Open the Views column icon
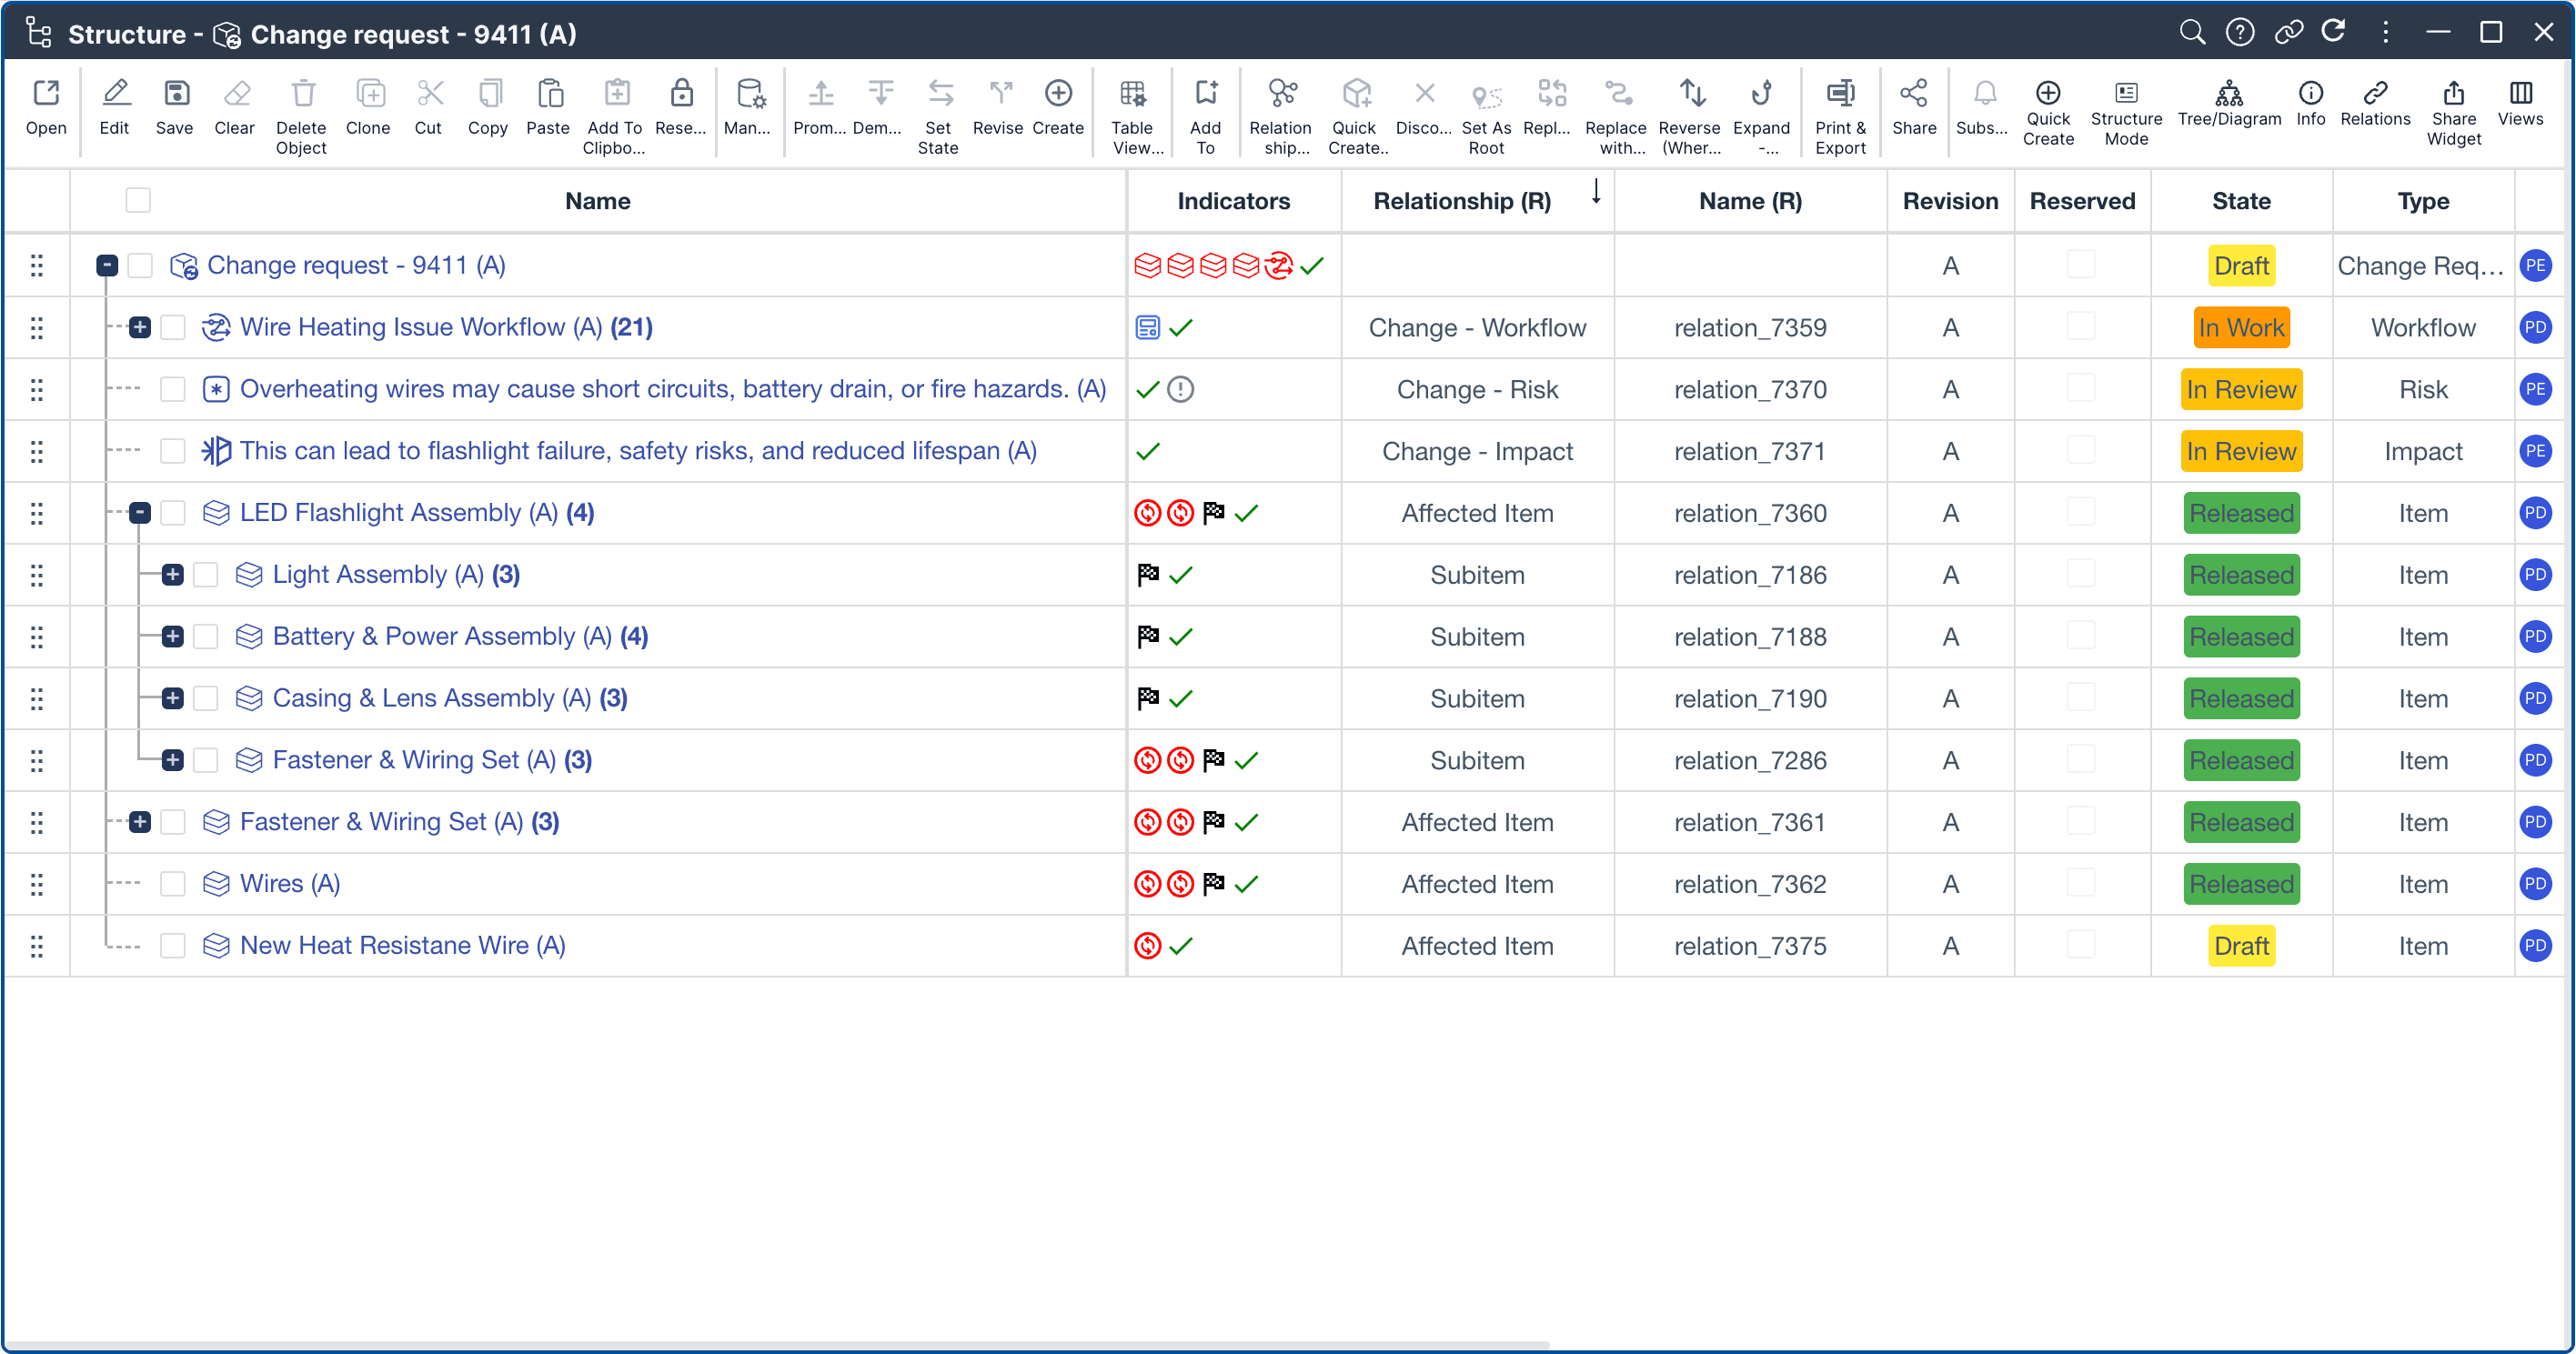Viewport: 2576px width, 1354px height. tap(2520, 94)
